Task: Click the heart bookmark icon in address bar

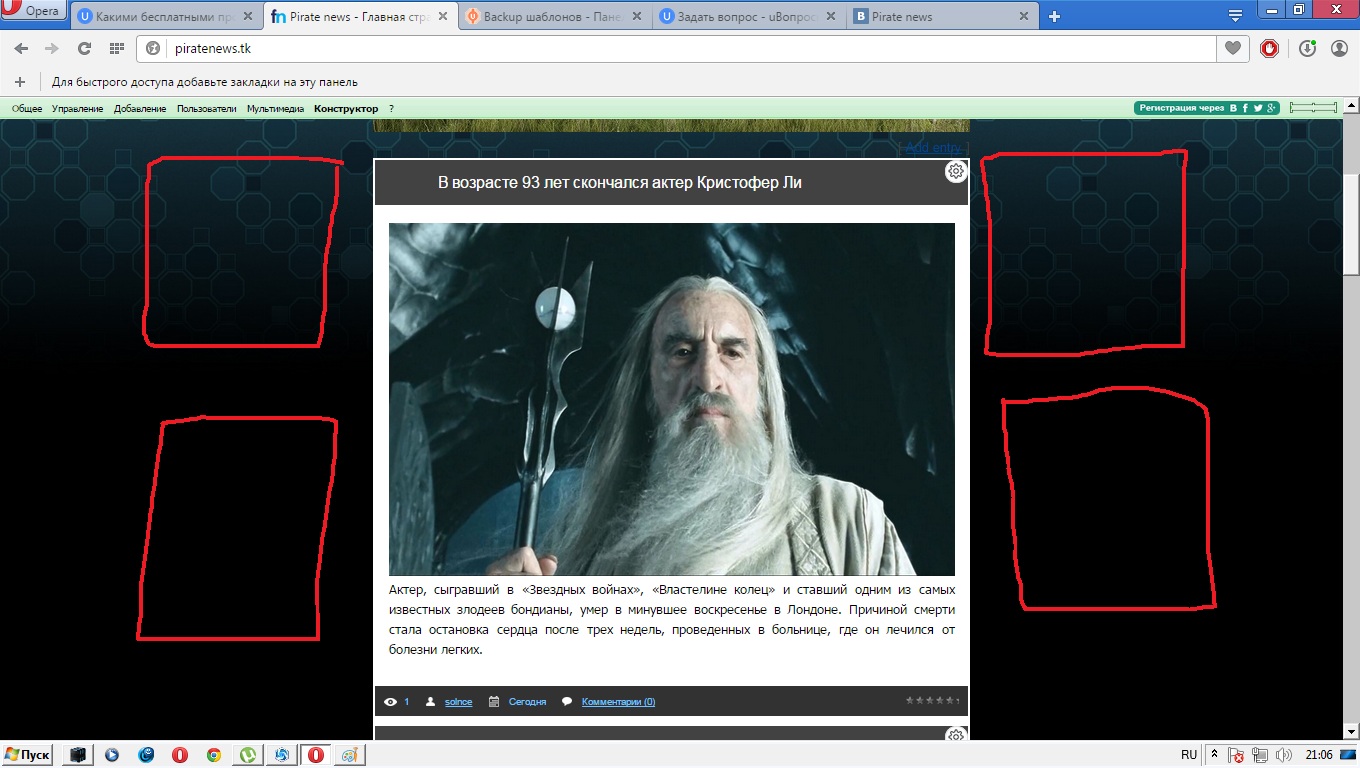Action: click(x=1233, y=48)
